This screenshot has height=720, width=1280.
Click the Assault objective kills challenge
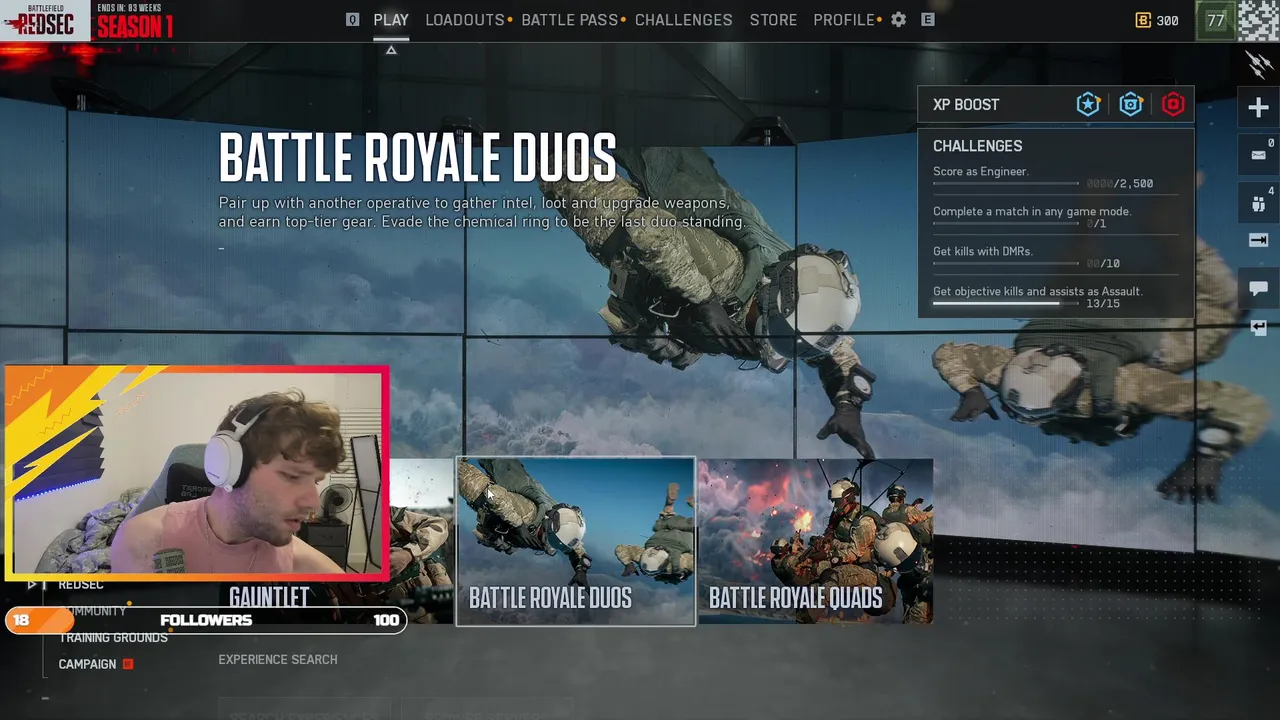click(x=1037, y=291)
